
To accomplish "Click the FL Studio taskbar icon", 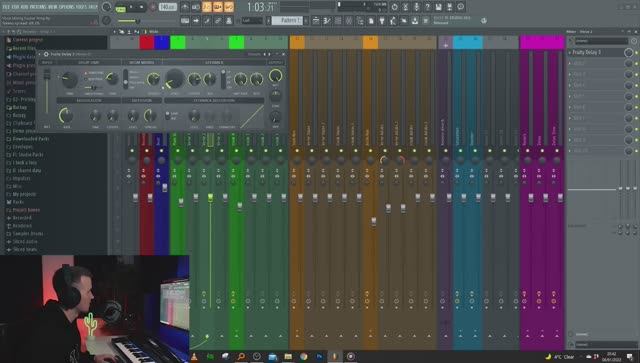I will [x=335, y=356].
